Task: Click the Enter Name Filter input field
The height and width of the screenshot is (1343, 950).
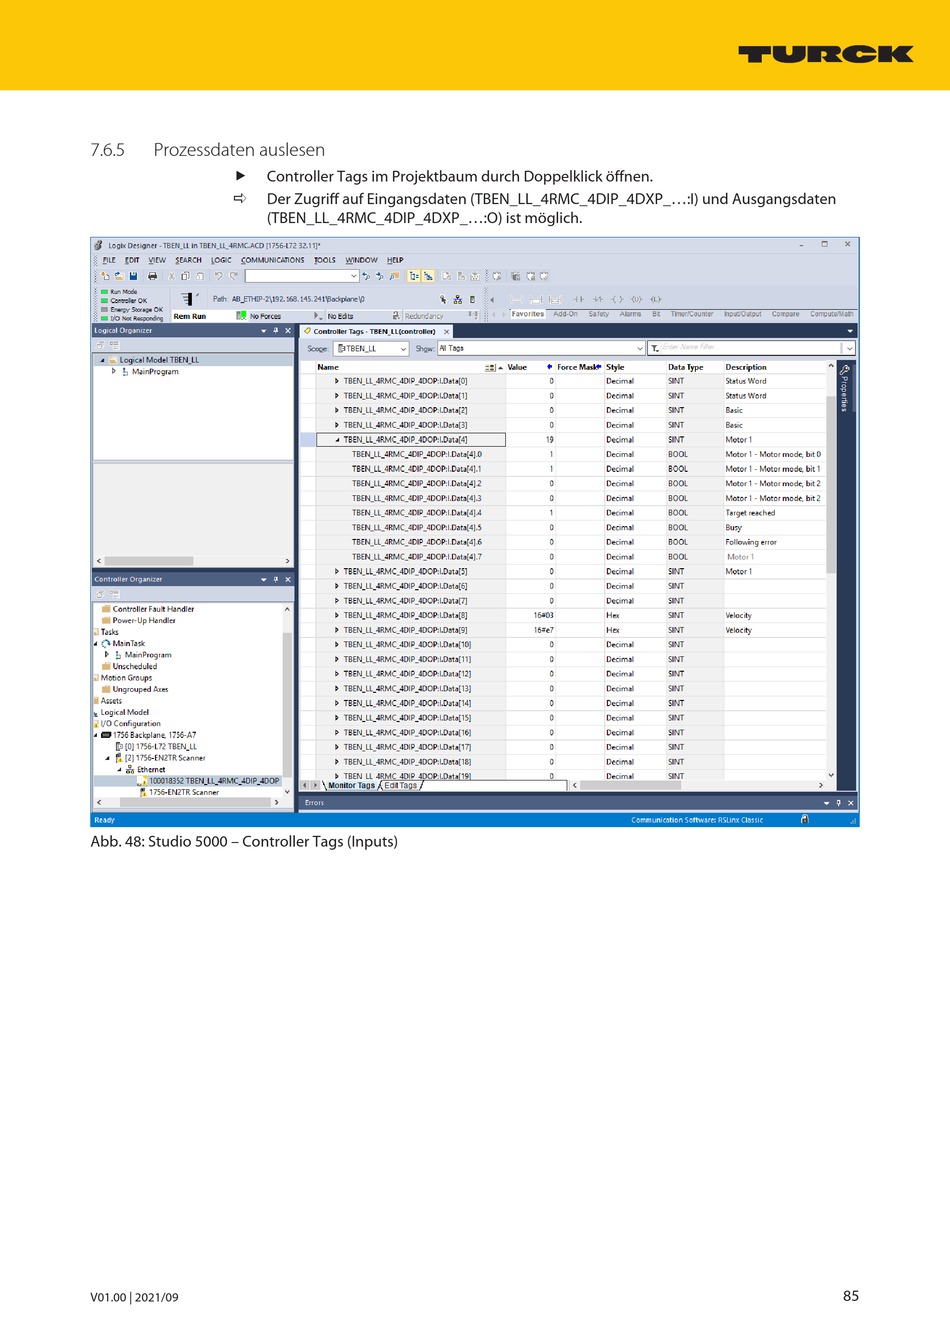Action: [750, 349]
